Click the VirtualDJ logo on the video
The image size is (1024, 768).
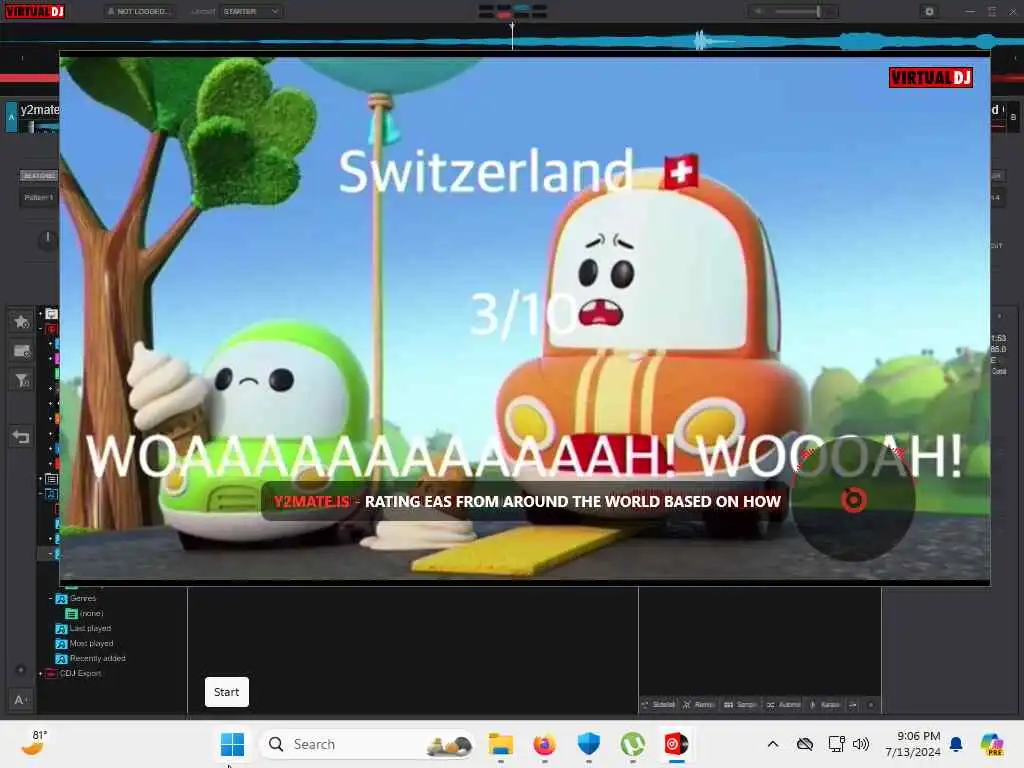(931, 78)
